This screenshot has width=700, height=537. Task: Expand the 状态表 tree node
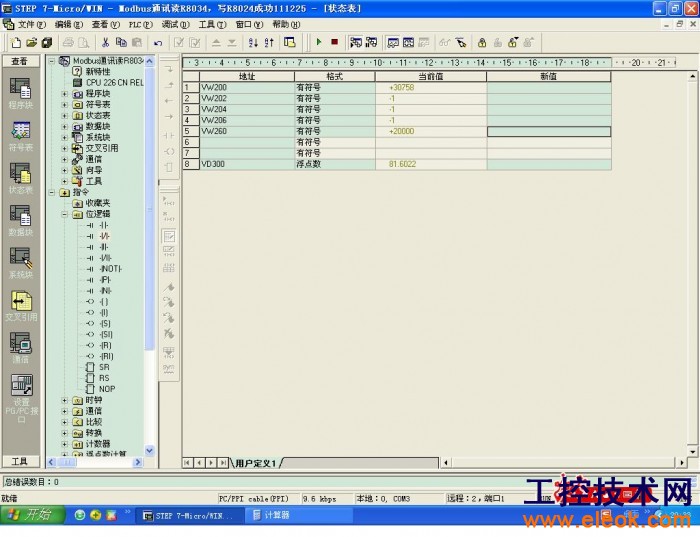pos(65,116)
